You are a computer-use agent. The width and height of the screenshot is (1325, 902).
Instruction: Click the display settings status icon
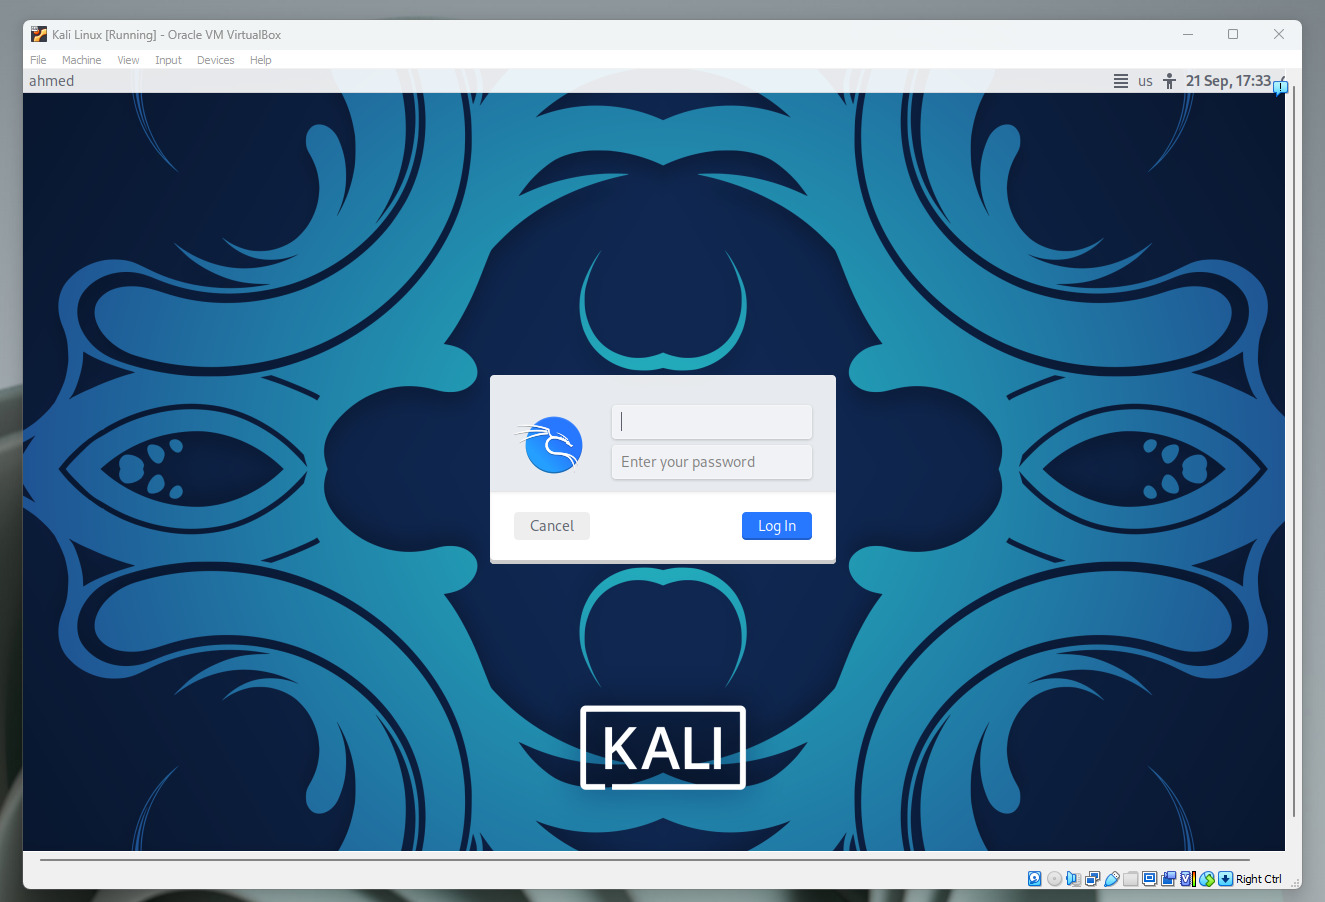click(1149, 879)
